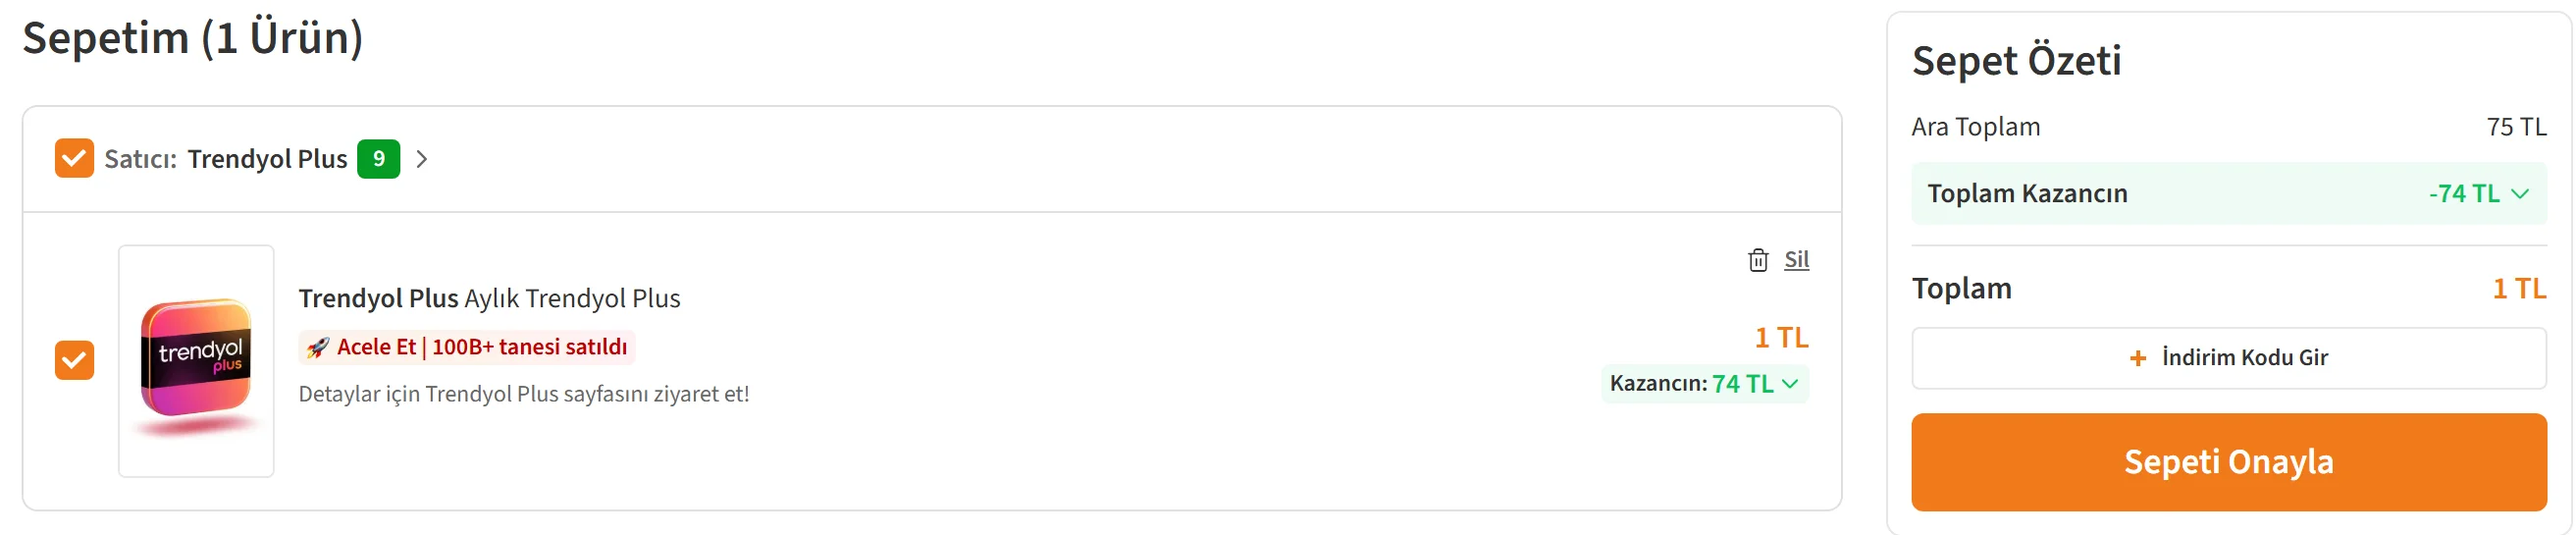The image size is (2576, 535).
Task: Click the orange 1 TL product price
Action: 1780,338
